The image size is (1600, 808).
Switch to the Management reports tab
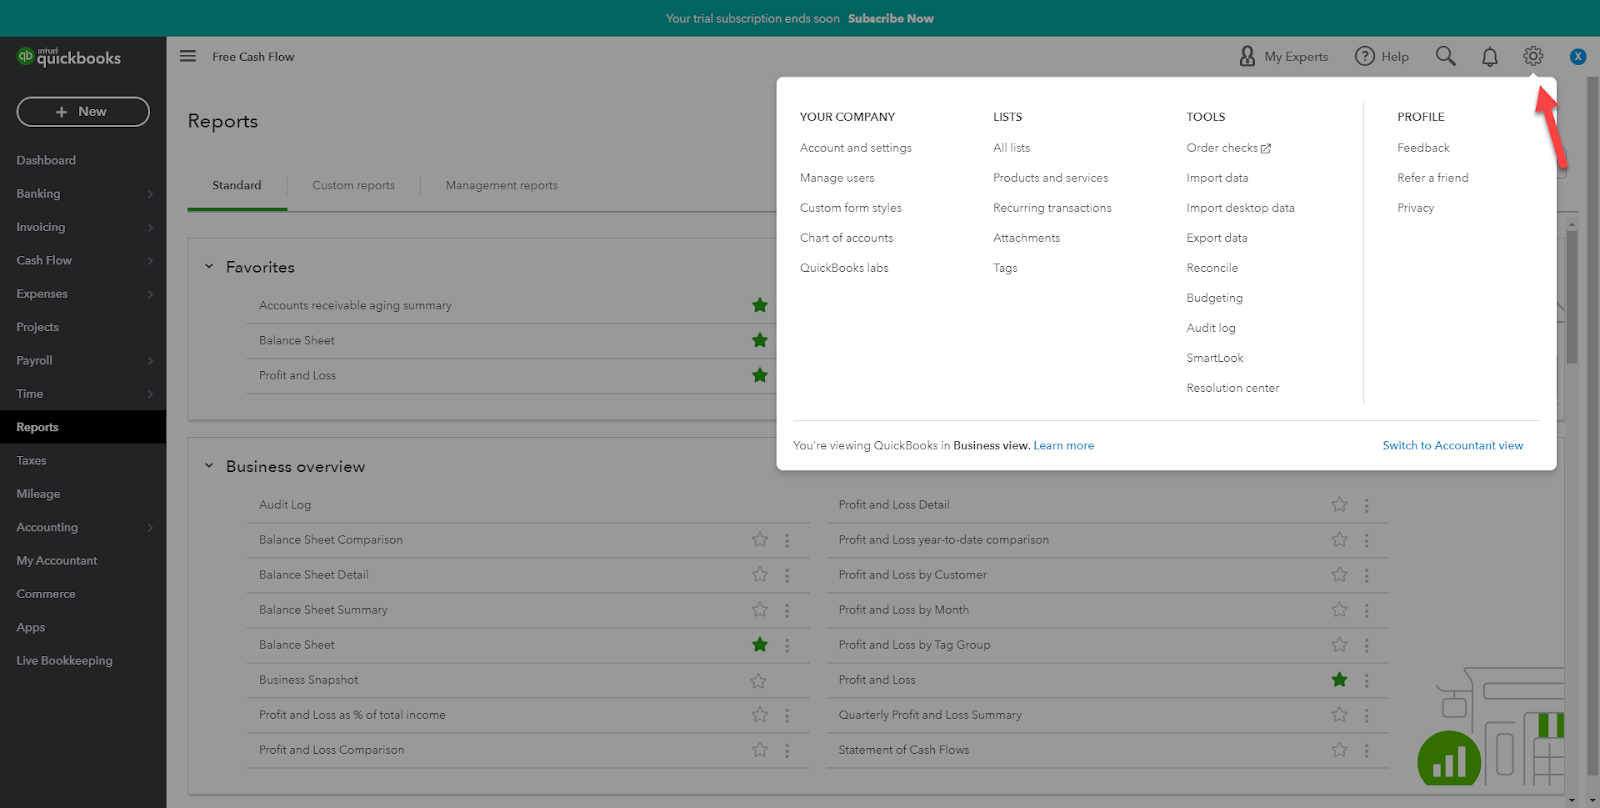[x=502, y=185]
